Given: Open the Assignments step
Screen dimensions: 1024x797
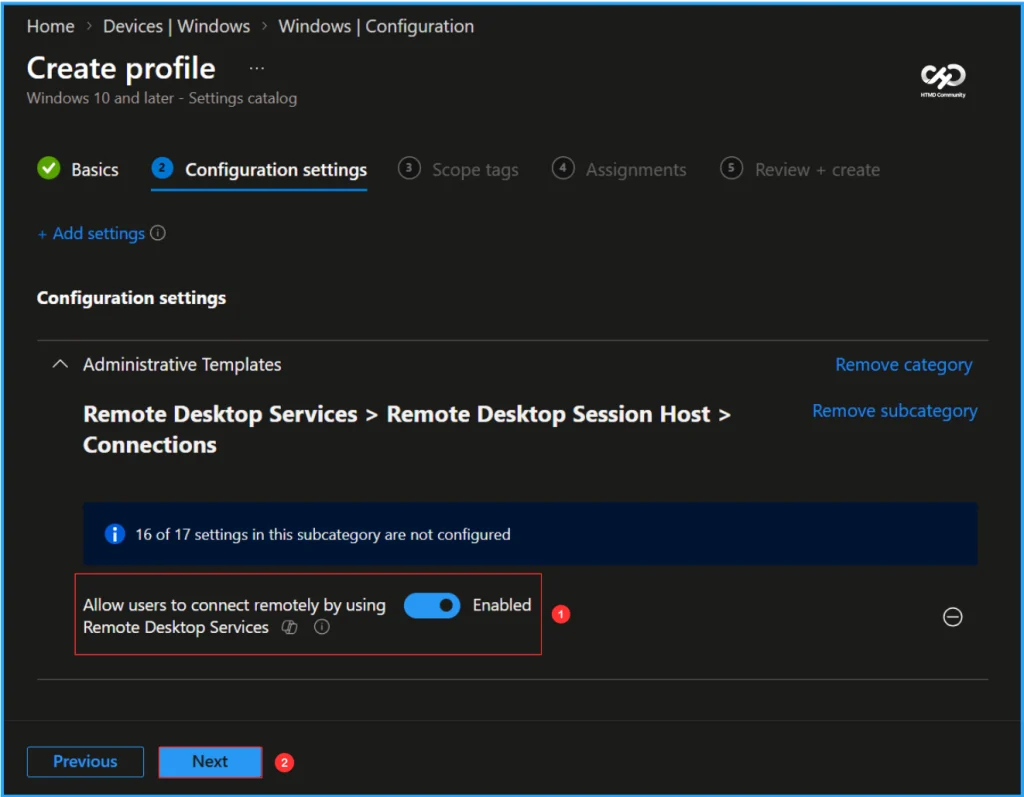Looking at the screenshot, I should tap(618, 170).
